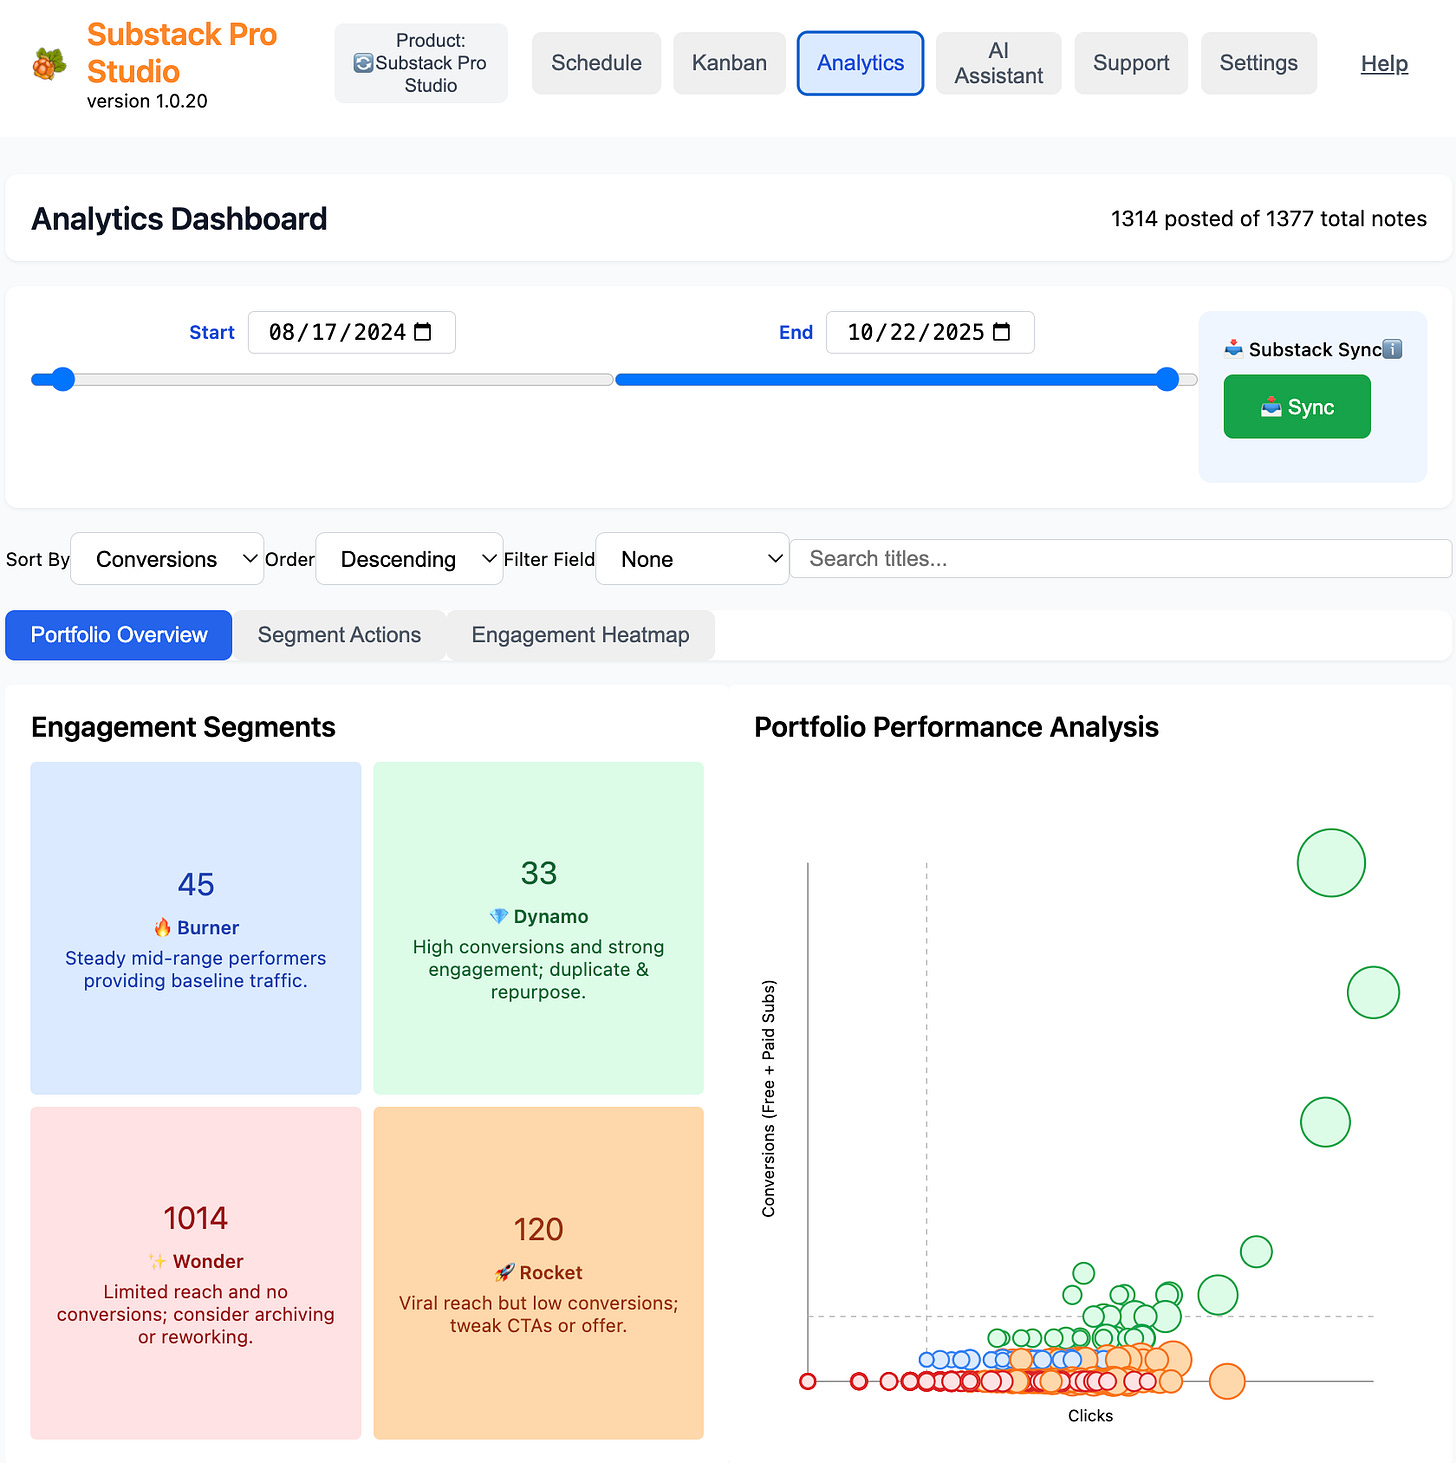Viewport: 1456px width, 1463px height.
Task: Click the product switch icon beside Substack Pro Studio
Action: tap(363, 63)
